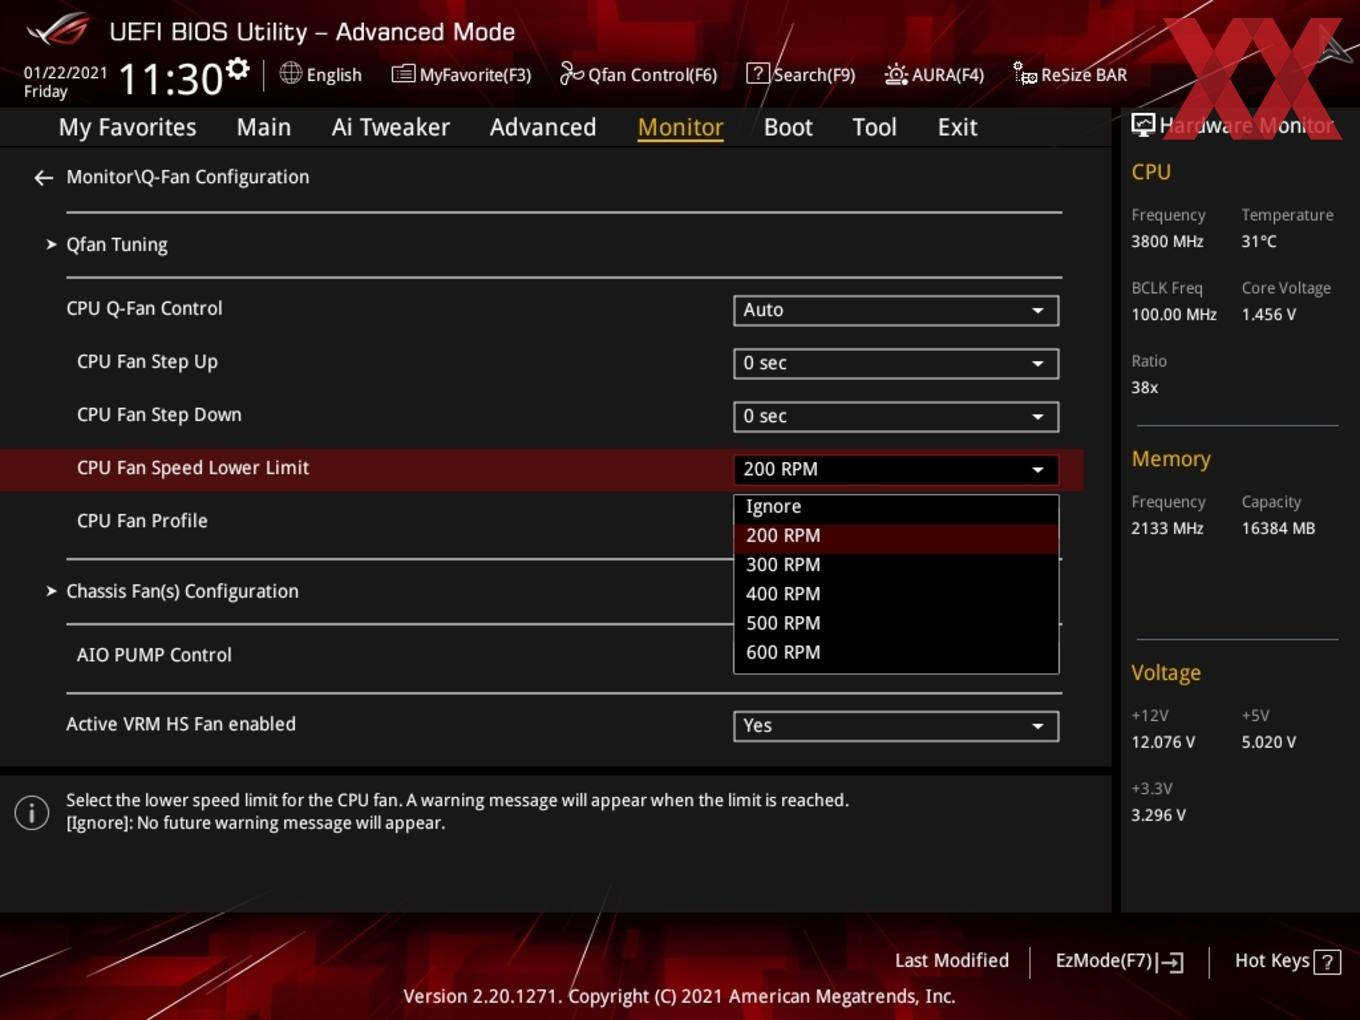This screenshot has width=1360, height=1020.
Task: Toggle ReSize BAR icon
Action: [x=1025, y=74]
